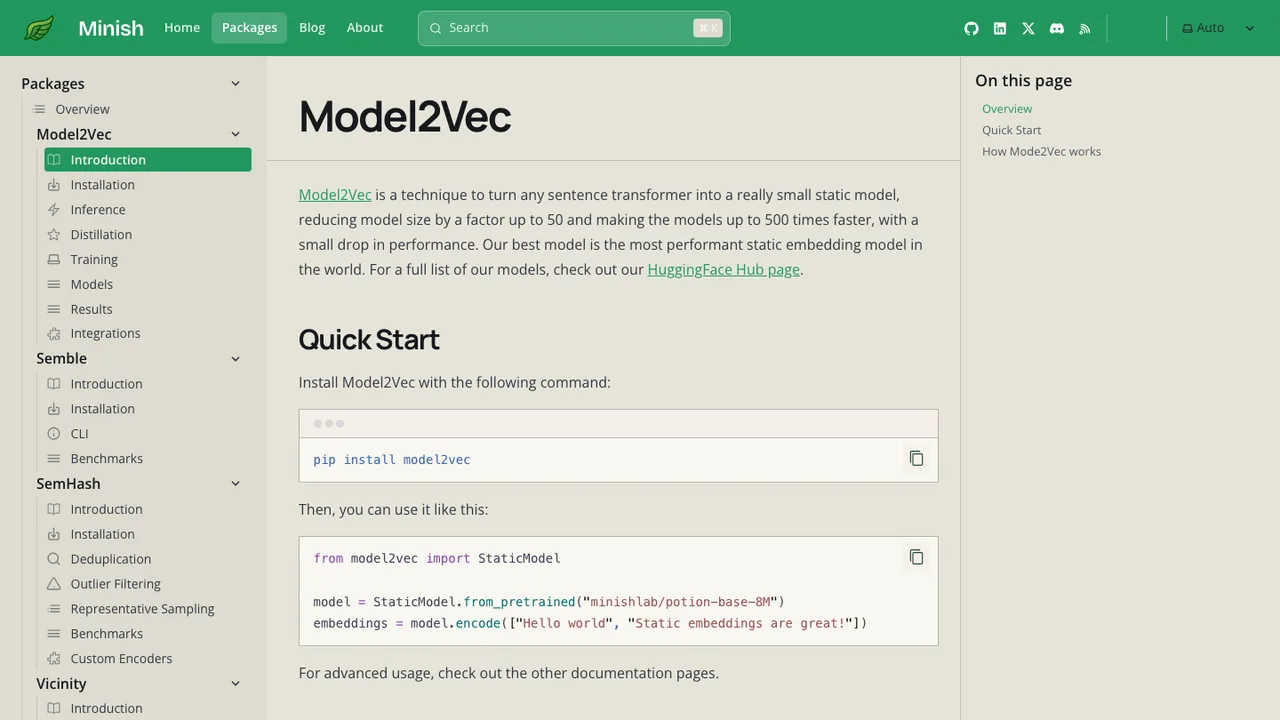Click the Model2Vec page title heading
The width and height of the screenshot is (1280, 720).
404,116
